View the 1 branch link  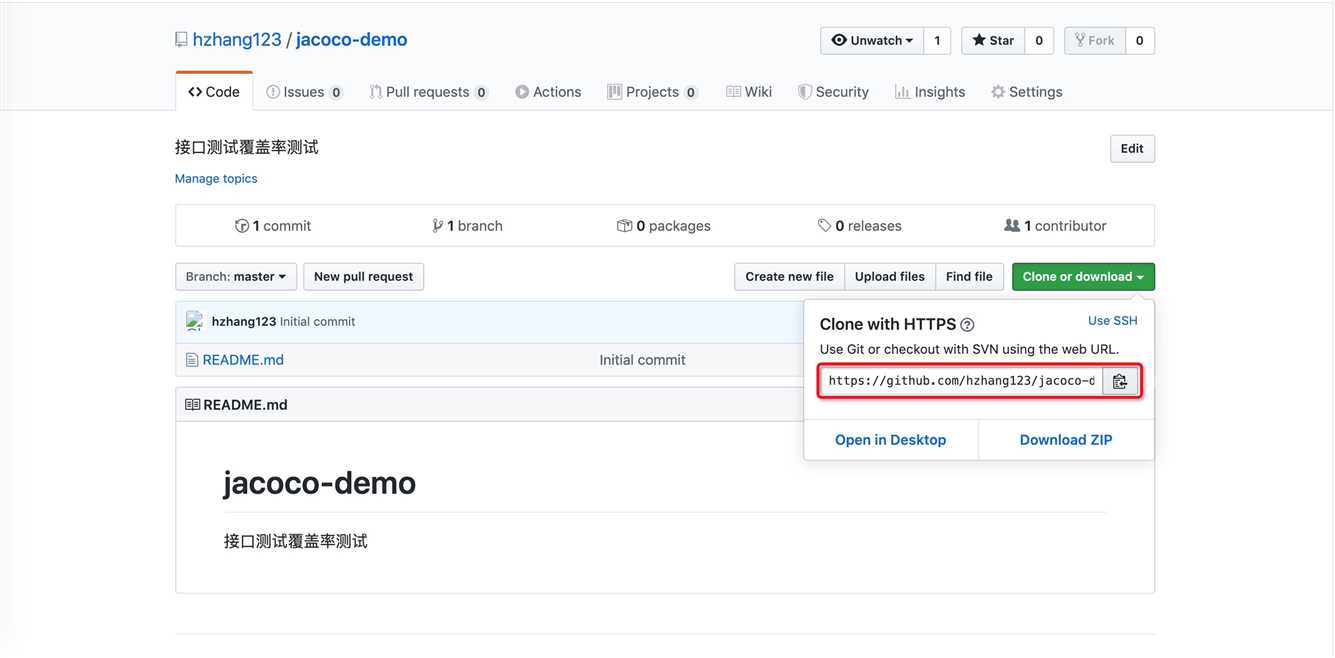click(x=467, y=226)
